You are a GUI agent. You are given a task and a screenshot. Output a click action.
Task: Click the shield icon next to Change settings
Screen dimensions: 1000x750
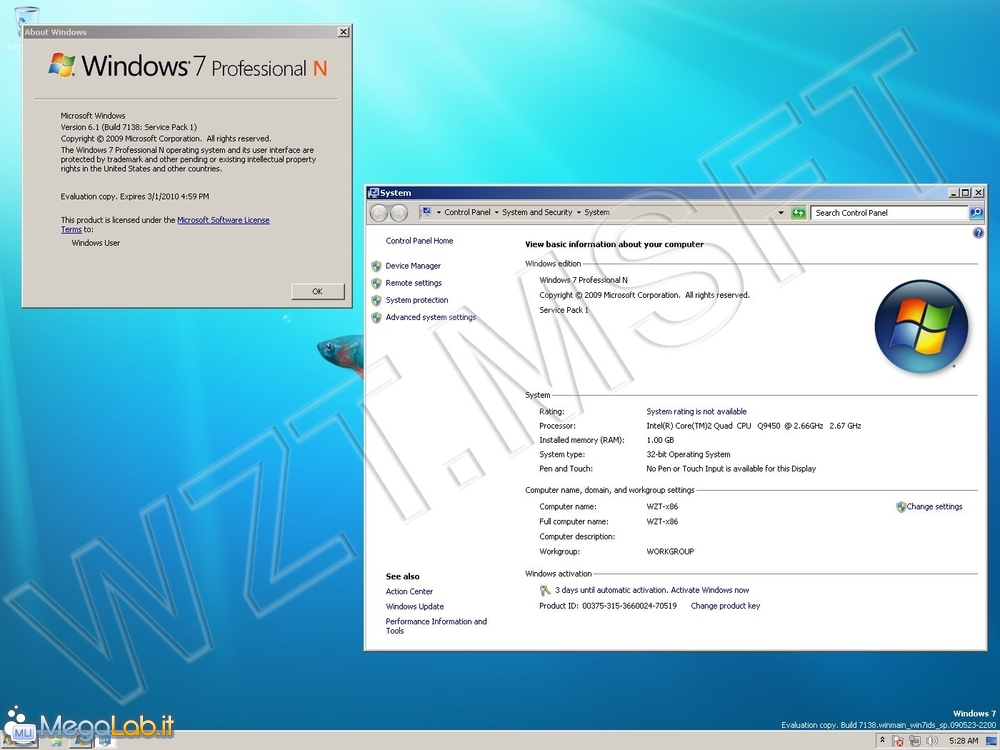pyautogui.click(x=901, y=507)
